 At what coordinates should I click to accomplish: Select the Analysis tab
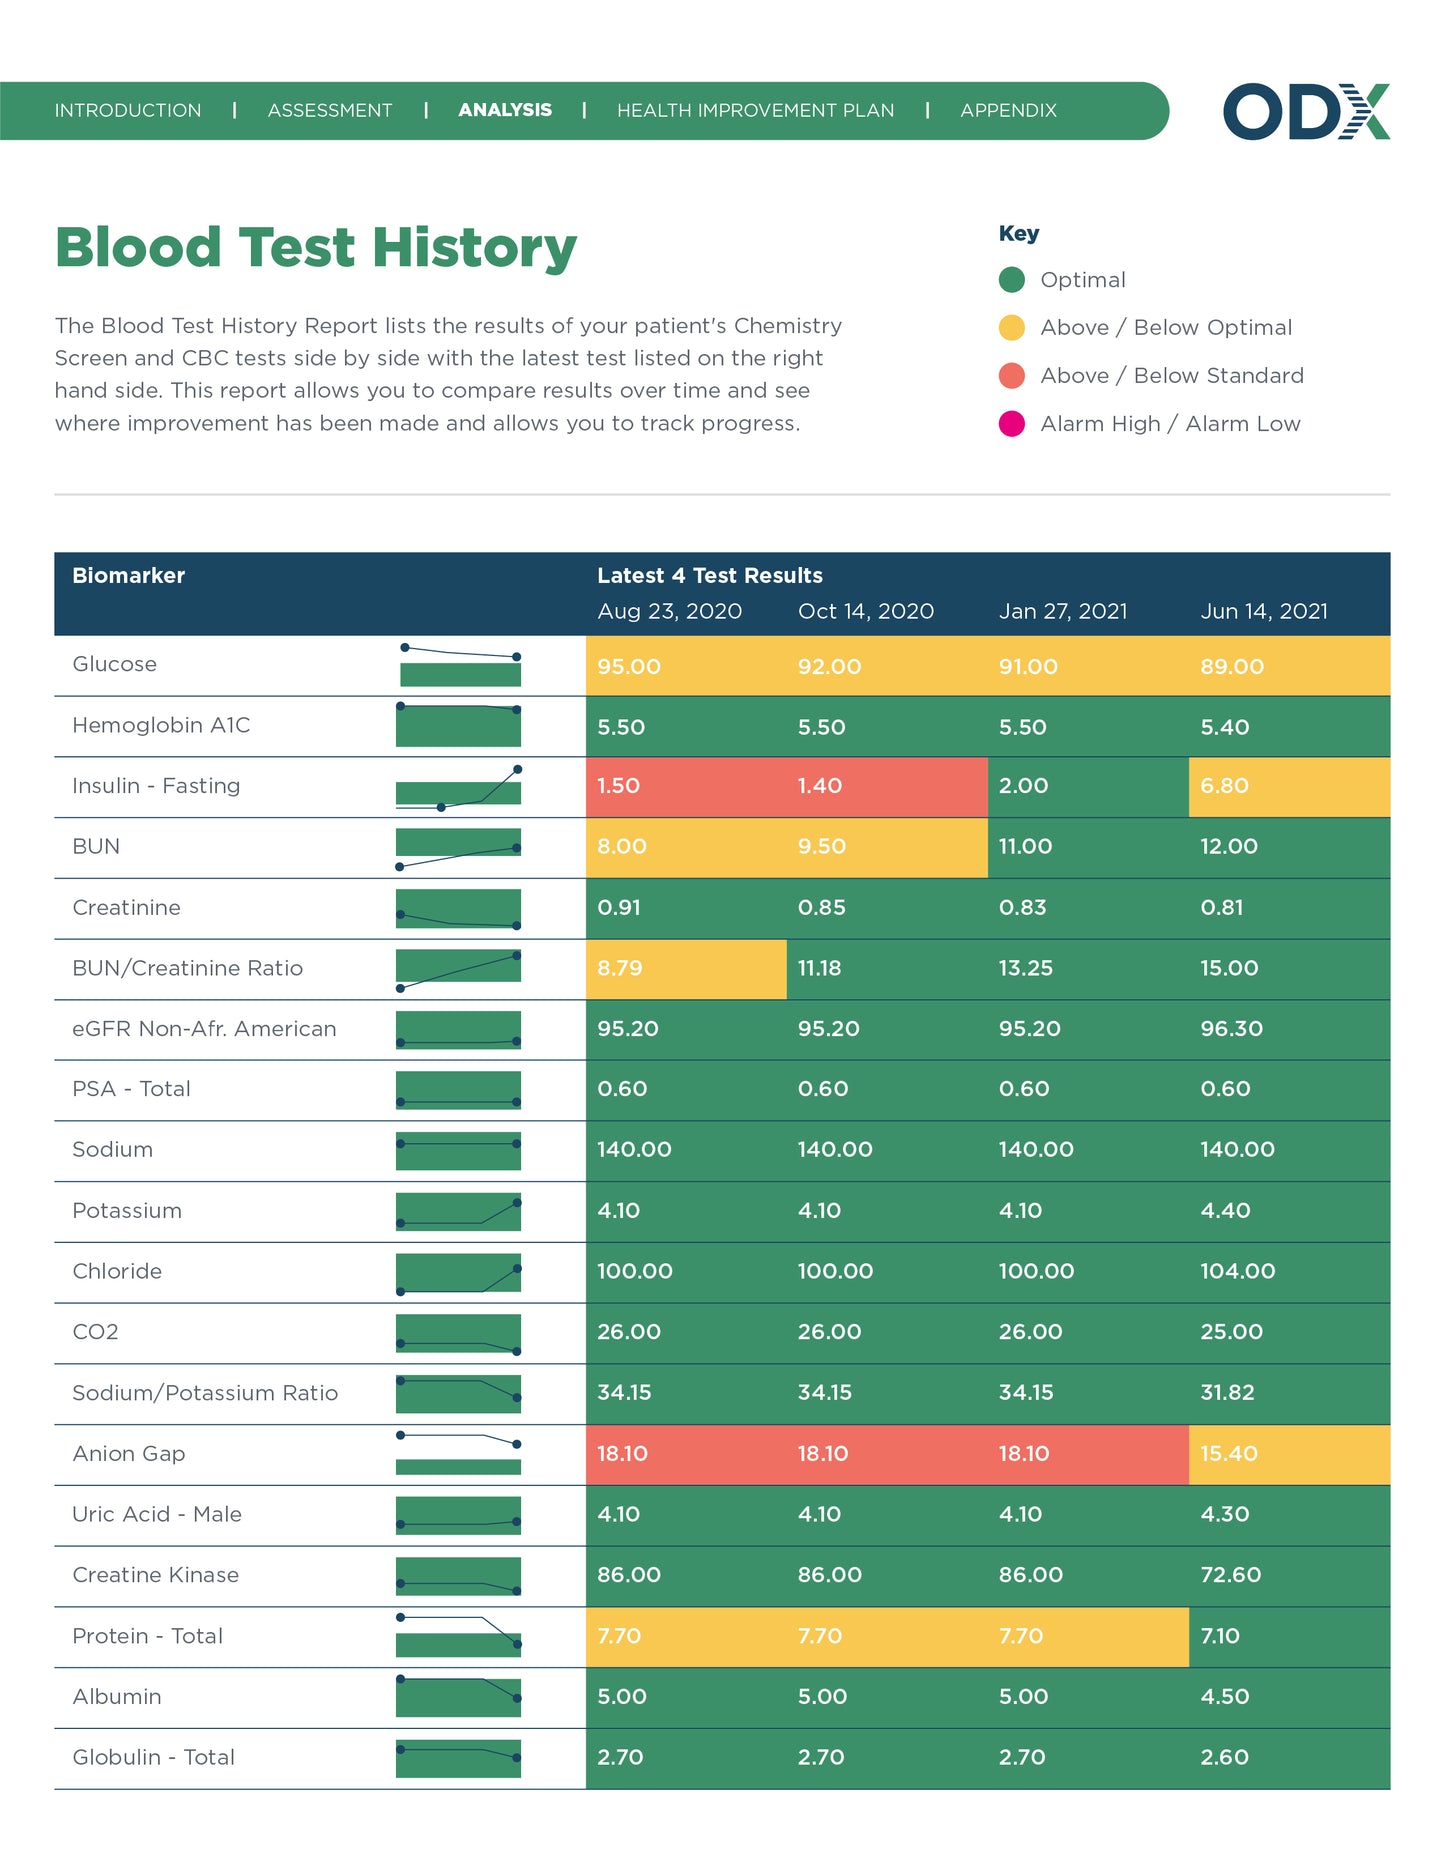[505, 110]
